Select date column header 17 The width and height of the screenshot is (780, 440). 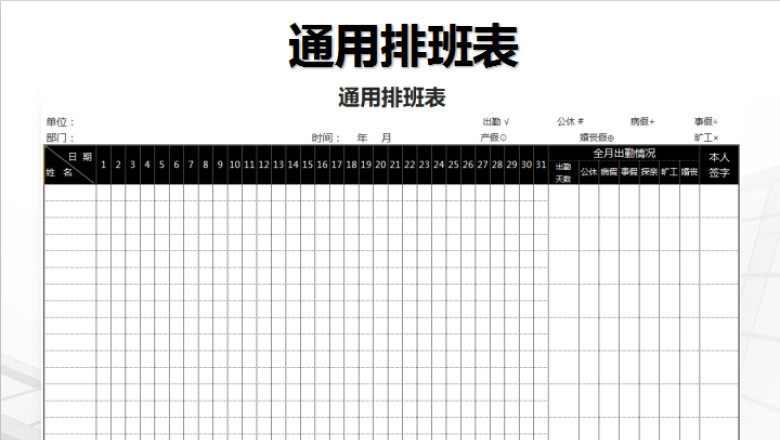point(337,165)
